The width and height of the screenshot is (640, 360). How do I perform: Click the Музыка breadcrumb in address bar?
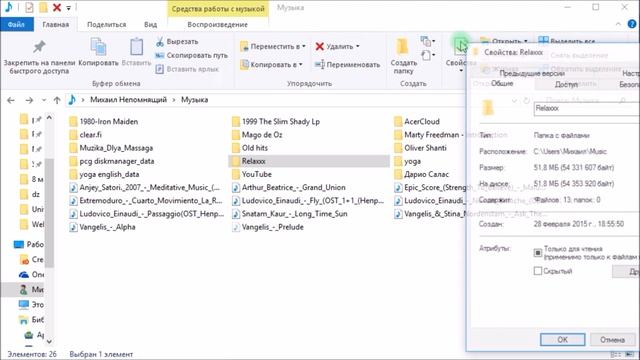pos(194,100)
